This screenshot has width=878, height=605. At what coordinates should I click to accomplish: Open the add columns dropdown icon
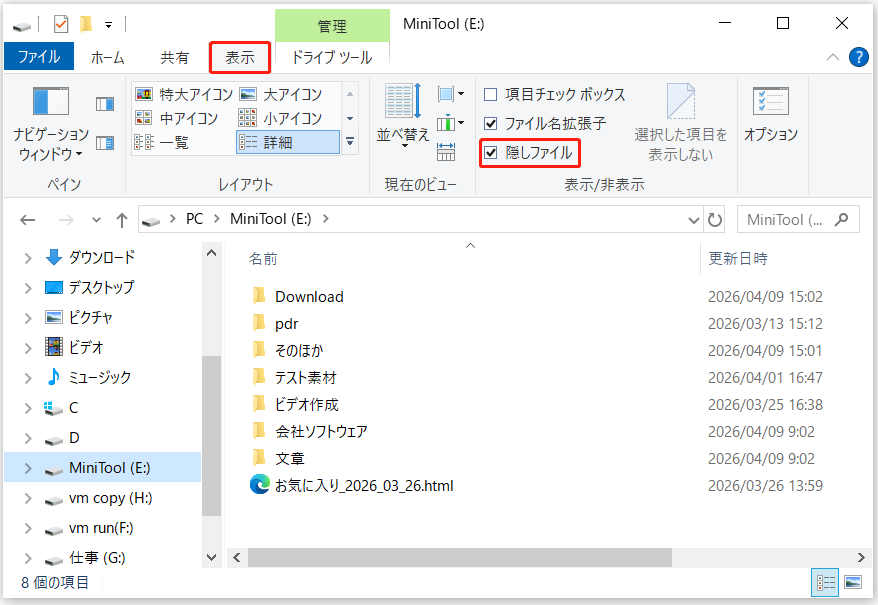coord(451,123)
